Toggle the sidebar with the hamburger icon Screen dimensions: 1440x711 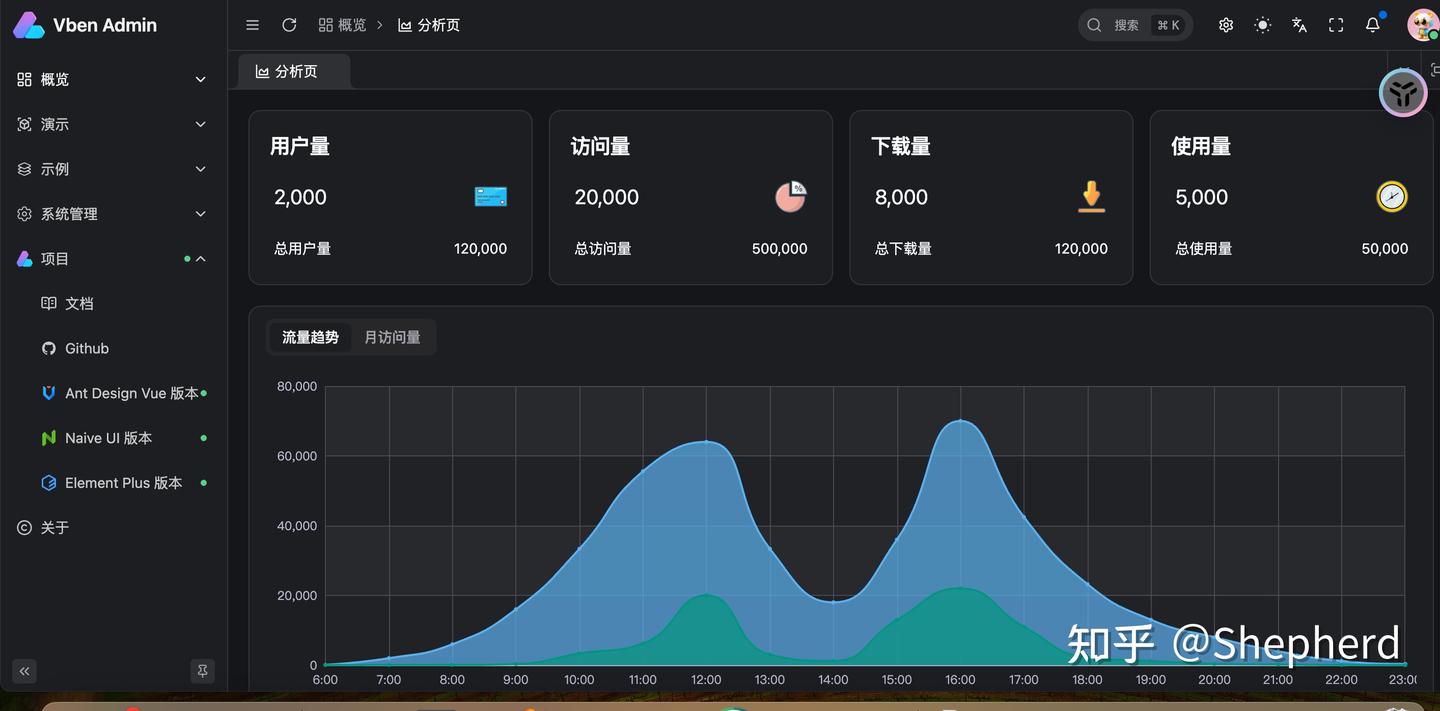(x=252, y=25)
